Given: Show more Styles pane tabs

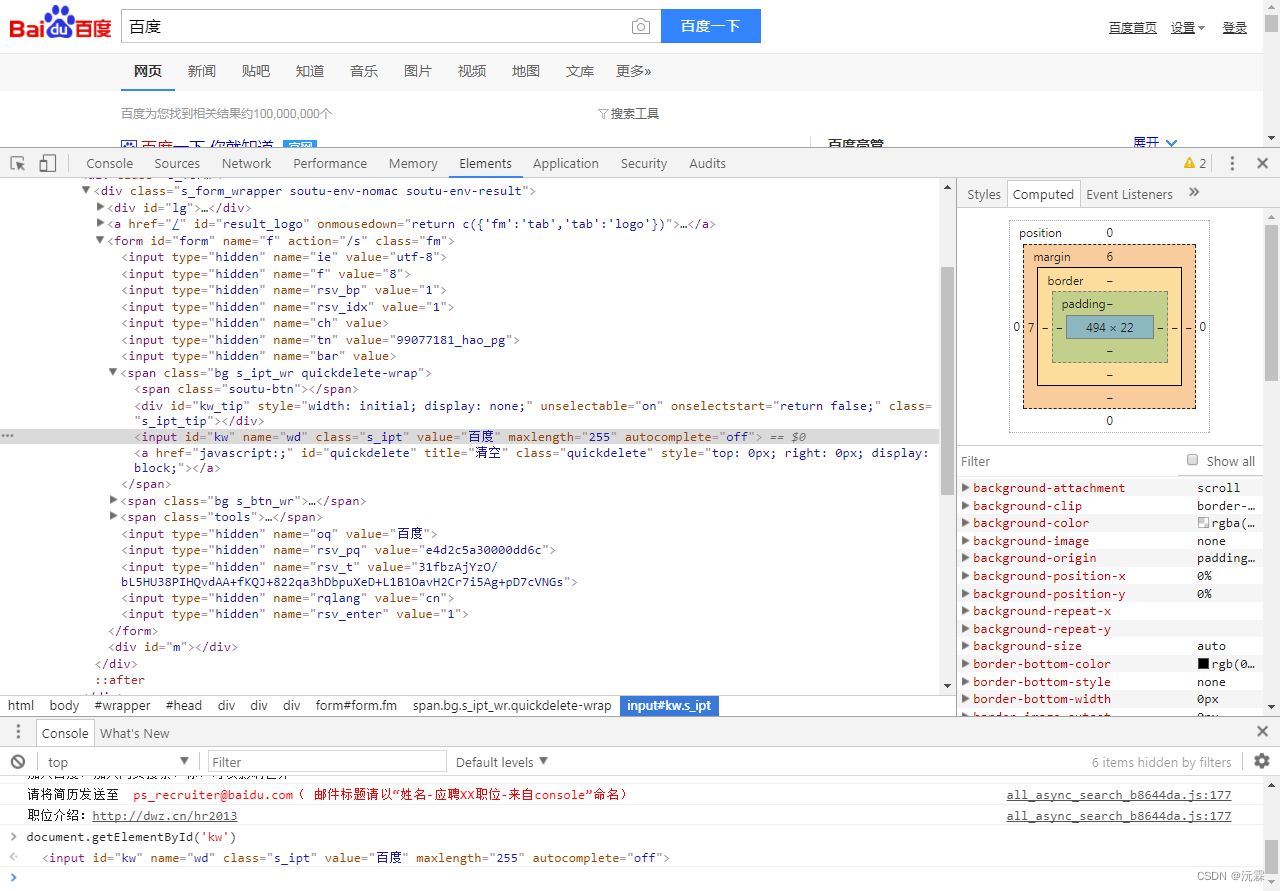Looking at the screenshot, I should pos(1193,193).
